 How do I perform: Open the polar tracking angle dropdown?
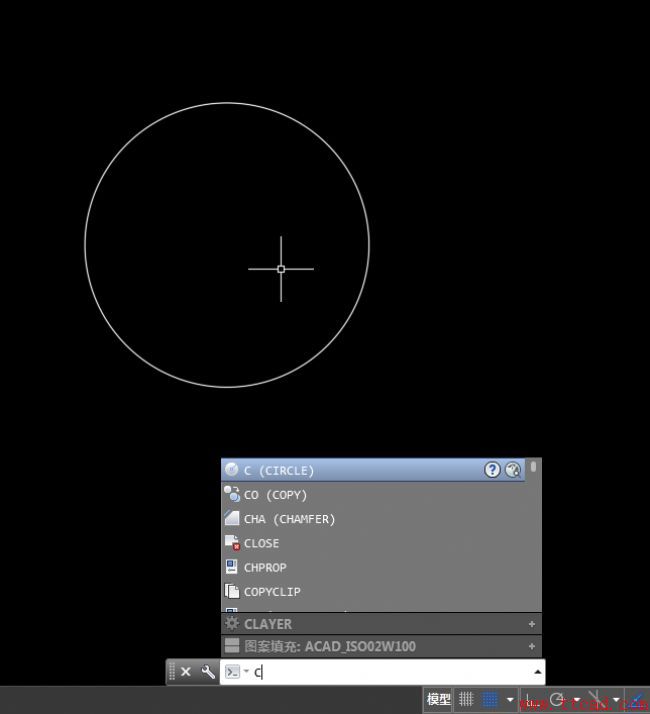point(577,699)
